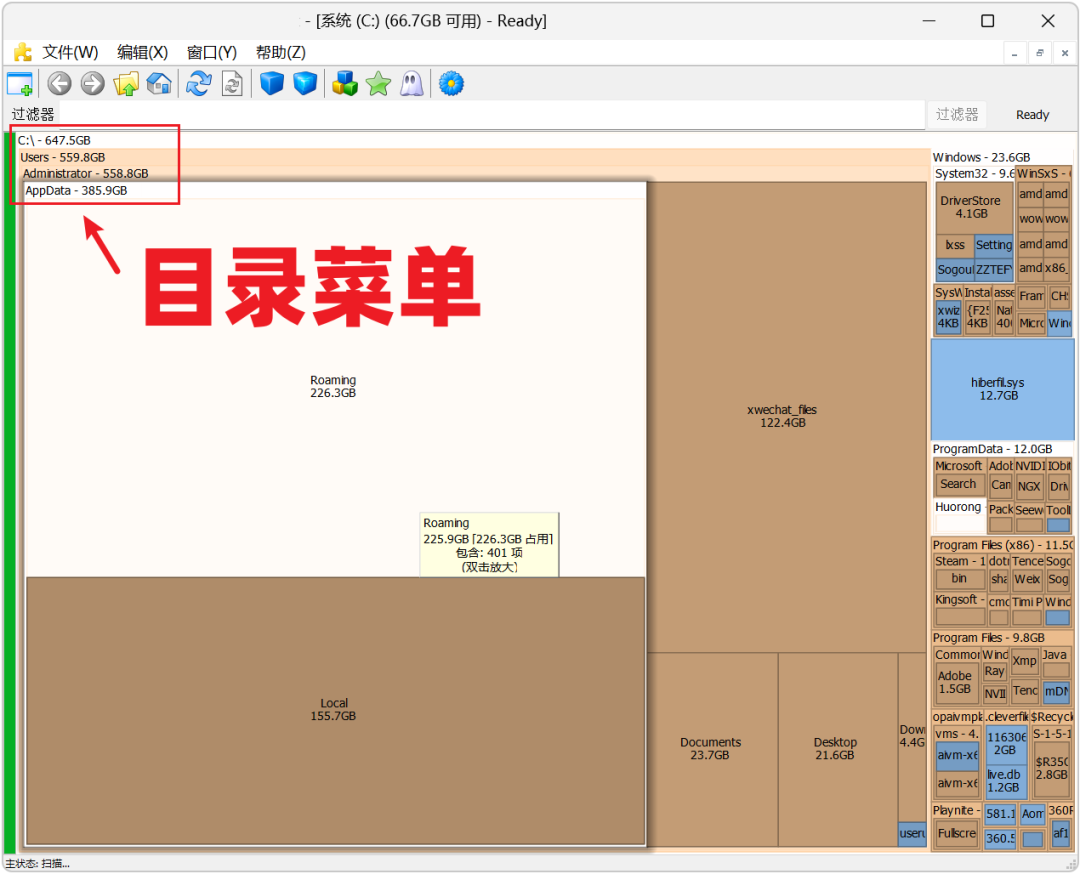Click the home house icon
Image resolution: width=1080 pixels, height=874 pixels.
click(159, 84)
